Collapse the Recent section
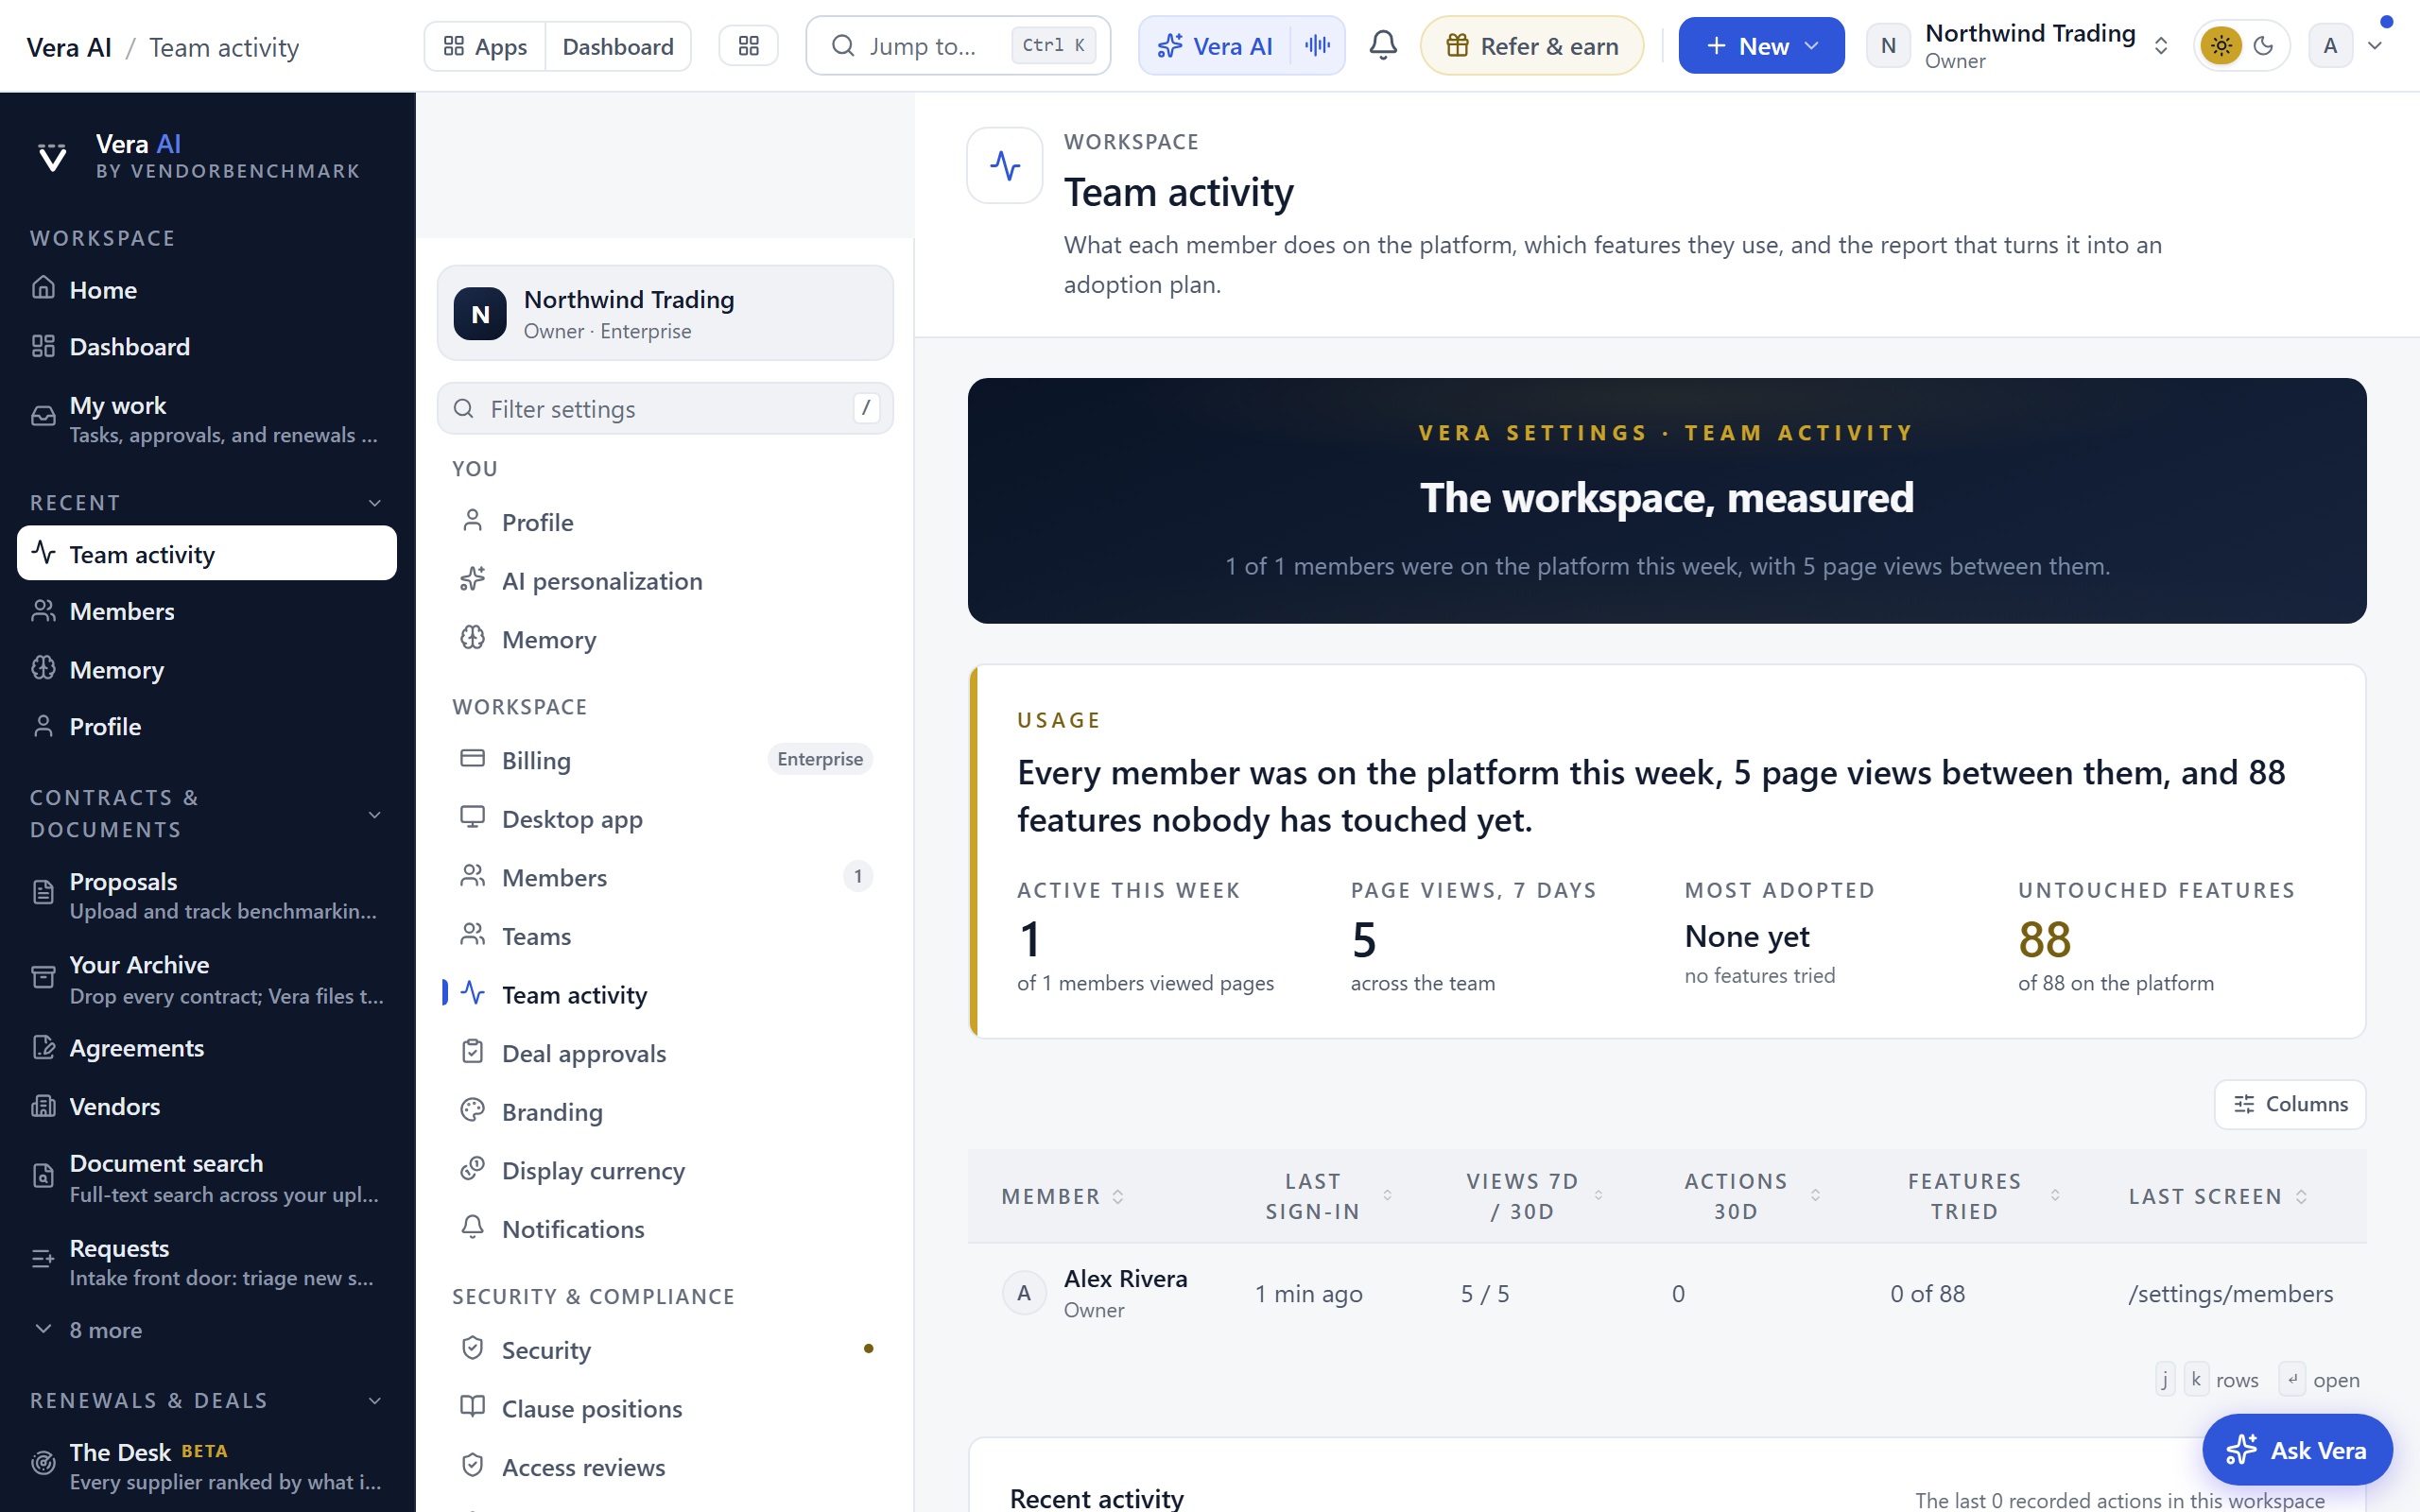This screenshot has width=2420, height=1512. (x=375, y=503)
